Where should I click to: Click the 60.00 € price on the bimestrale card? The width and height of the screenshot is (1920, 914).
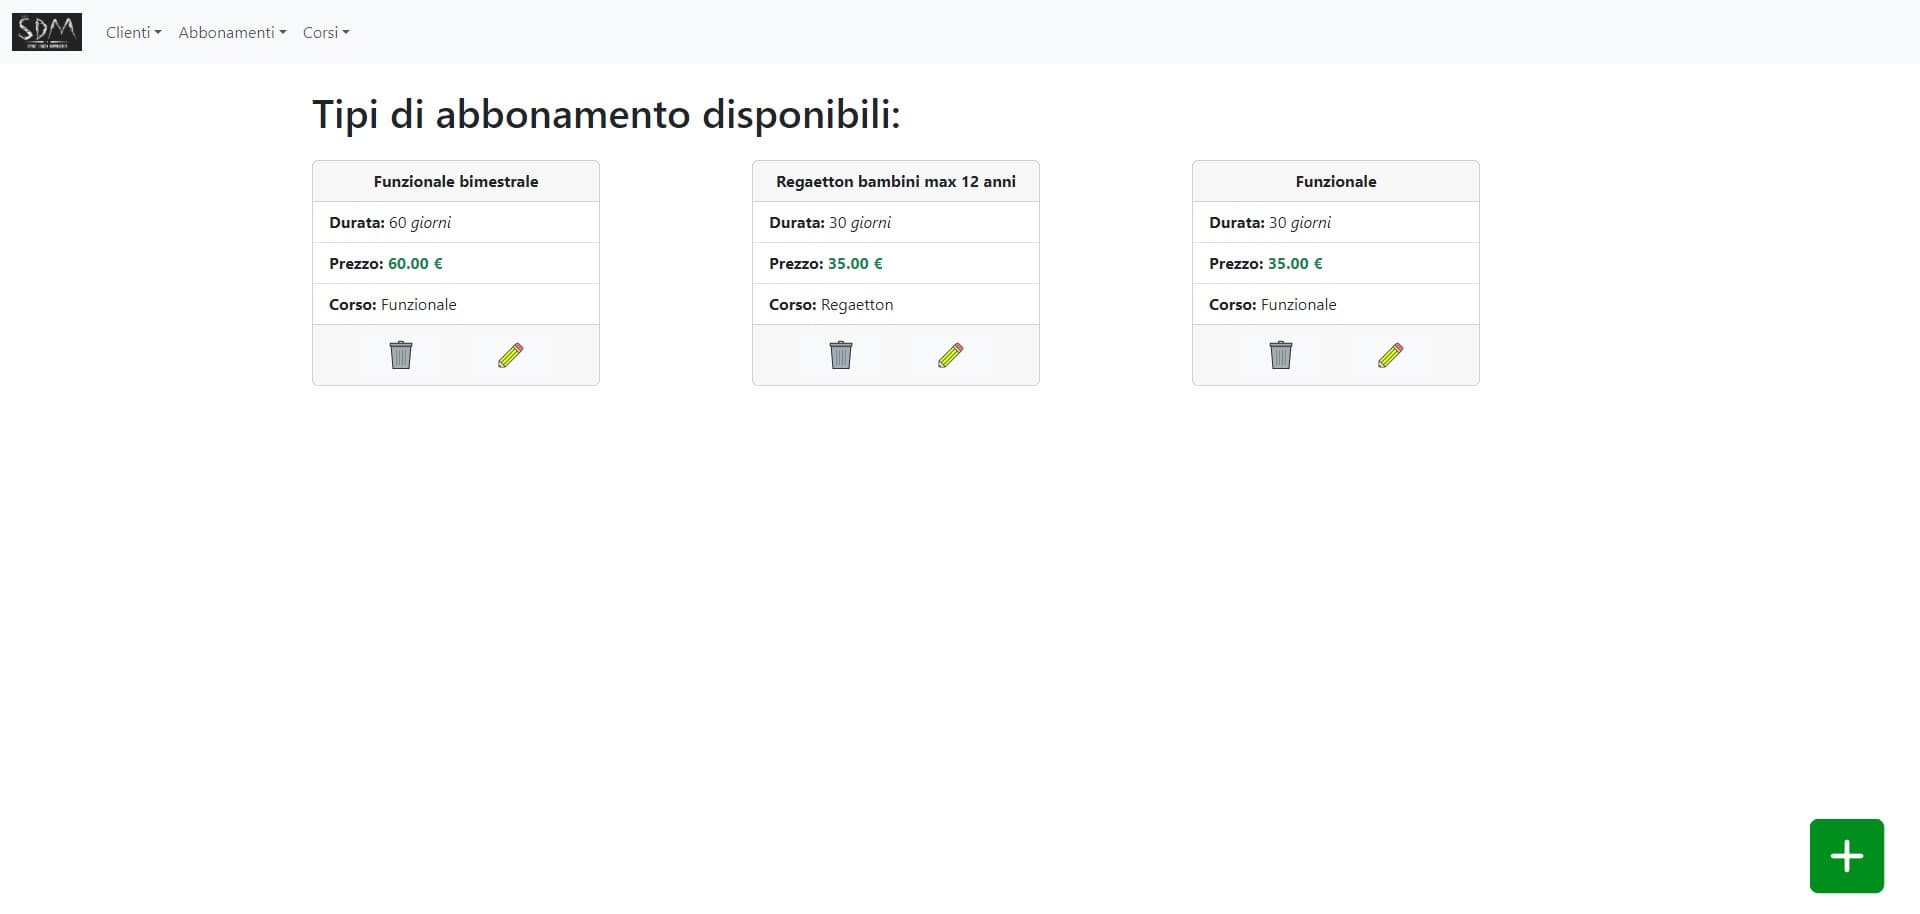(x=416, y=263)
